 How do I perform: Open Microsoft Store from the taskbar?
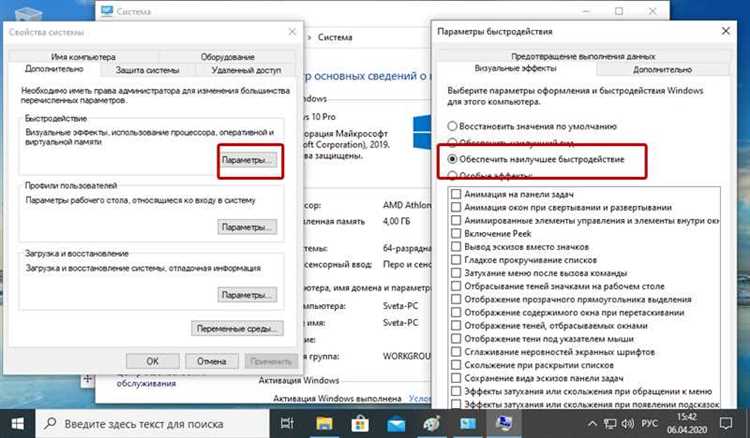pos(364,422)
